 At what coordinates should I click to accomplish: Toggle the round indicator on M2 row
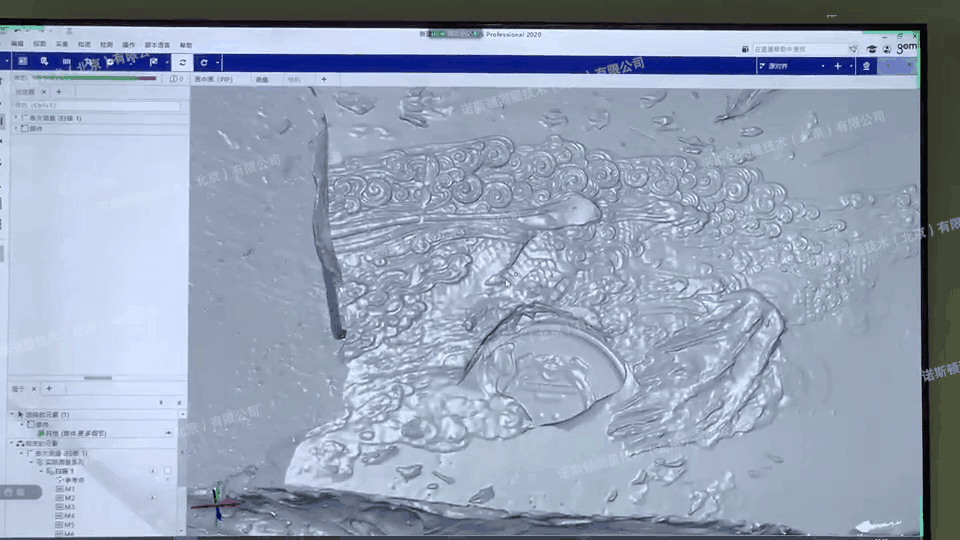click(153, 497)
